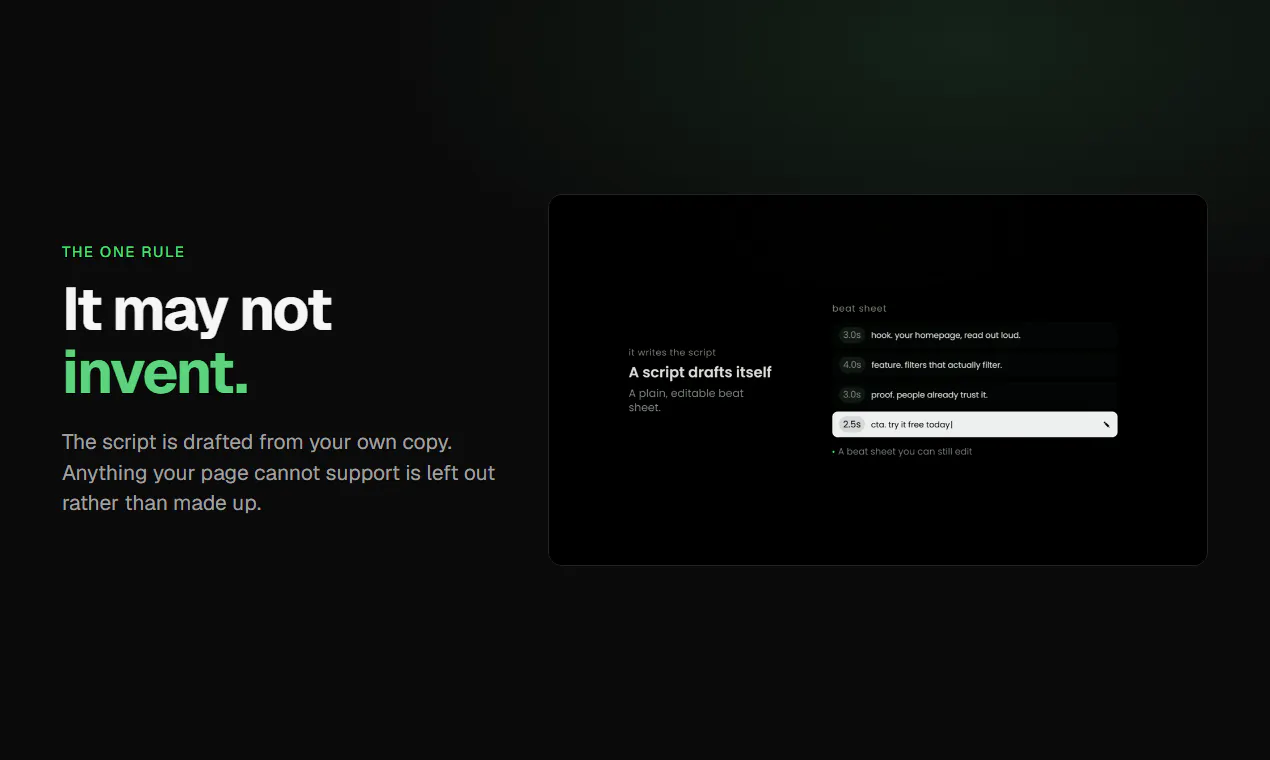Click the 3.0s badge beside the proof beat
The image size is (1270, 760).
852,395
